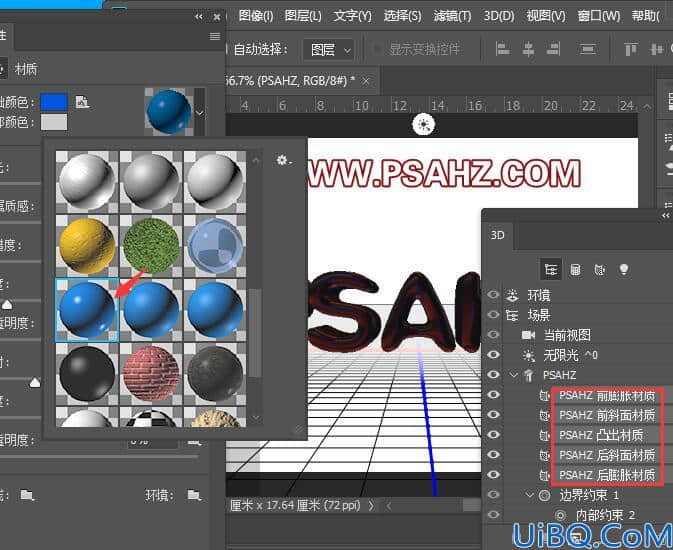
Task: Open the environment texture folder icon
Action: pos(194,495)
